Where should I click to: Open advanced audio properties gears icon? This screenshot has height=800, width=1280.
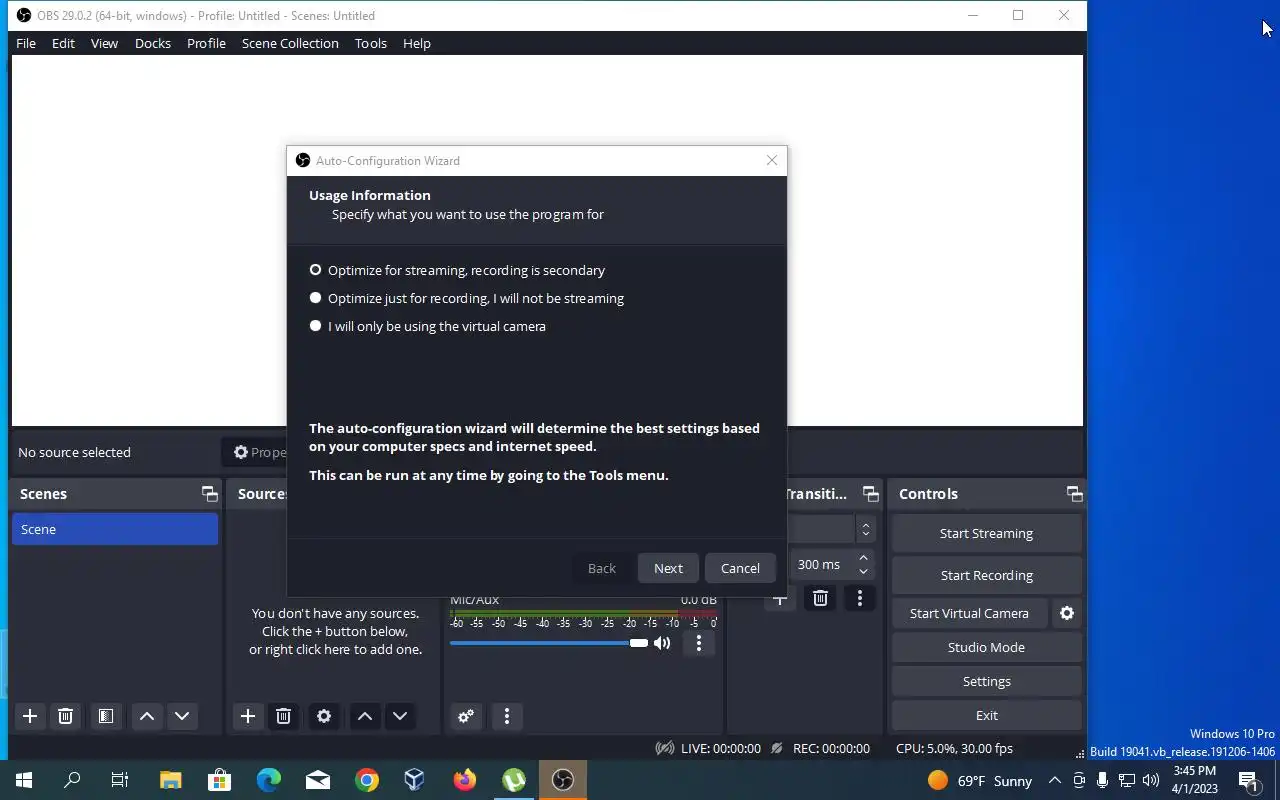pos(466,716)
